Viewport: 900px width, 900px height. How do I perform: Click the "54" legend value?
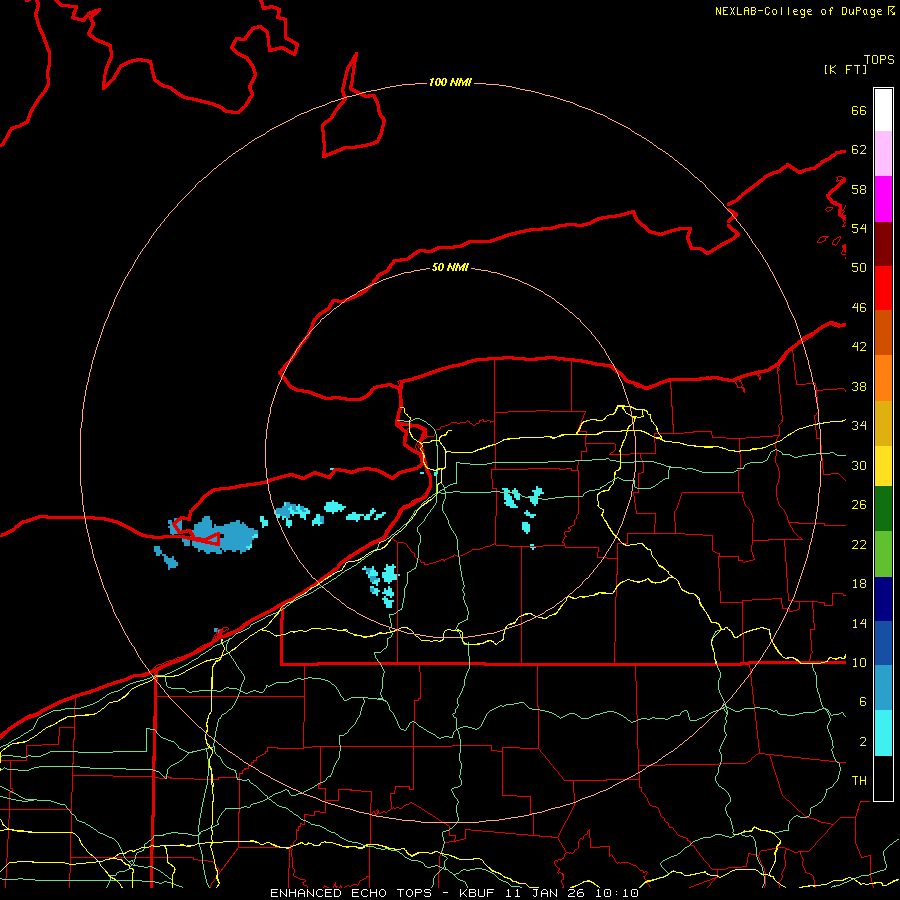[859, 228]
